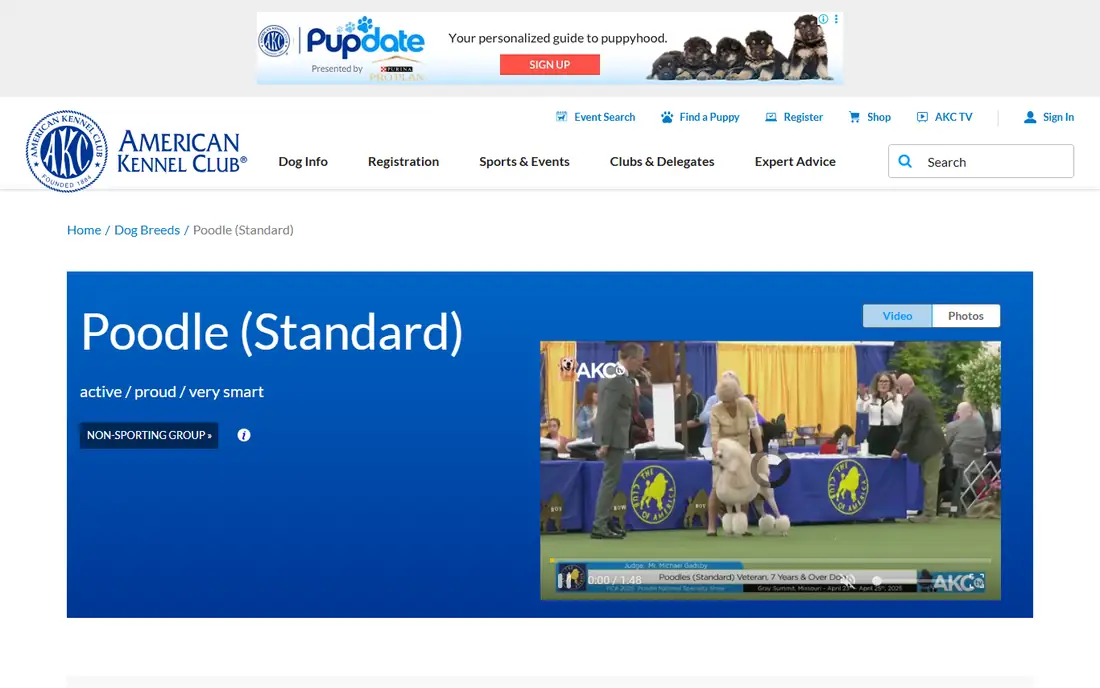Click Non-Sporting Group button
This screenshot has height=688, width=1100.
click(x=149, y=435)
